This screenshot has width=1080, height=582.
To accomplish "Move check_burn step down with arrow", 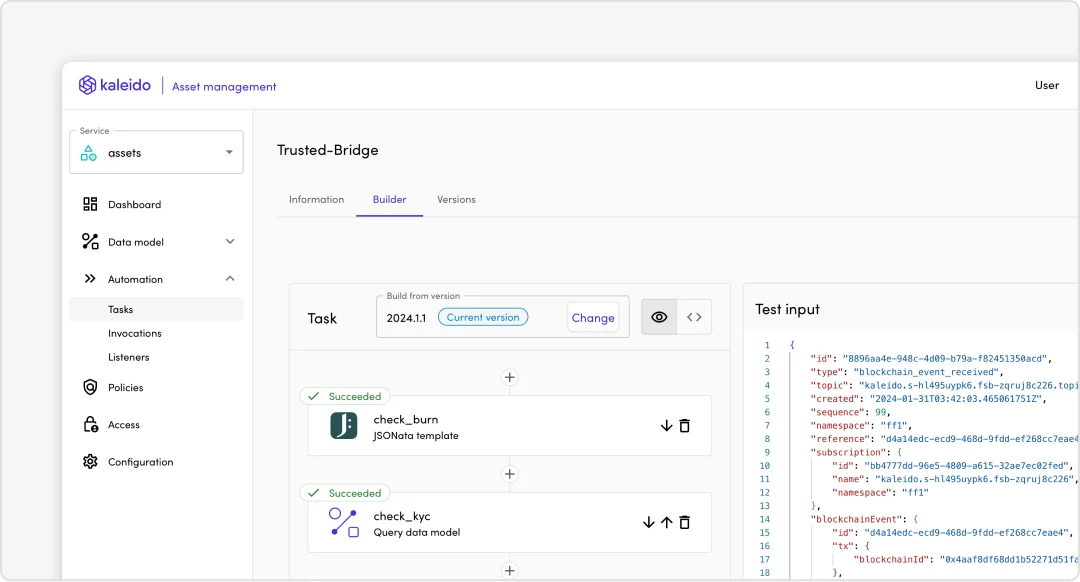I will coord(666,426).
